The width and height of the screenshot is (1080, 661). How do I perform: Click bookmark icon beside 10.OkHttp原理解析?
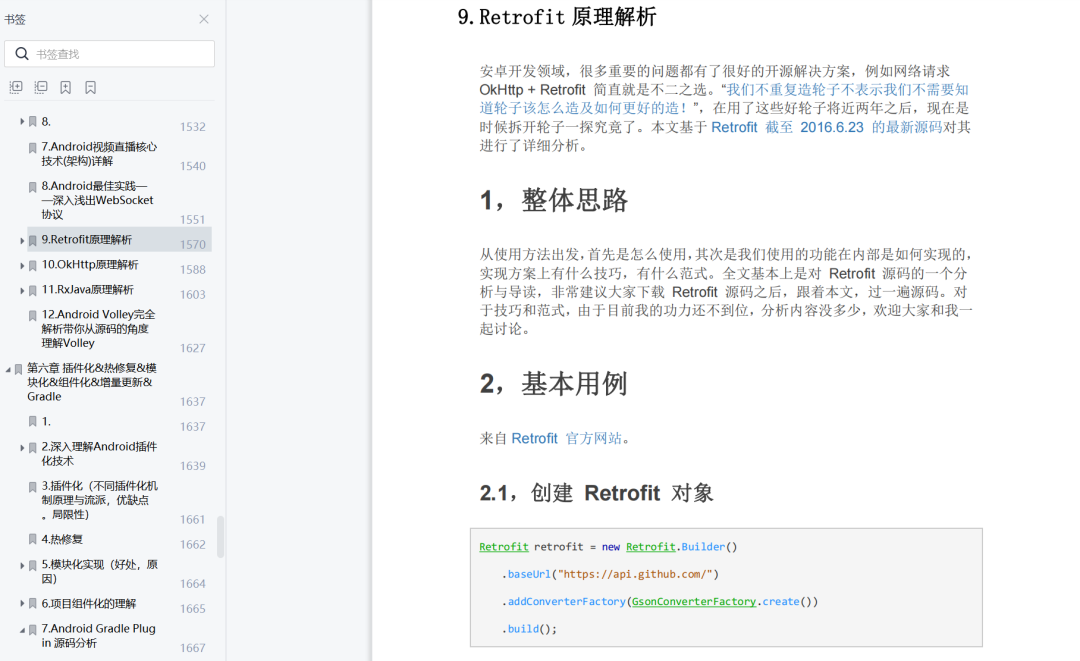click(x=32, y=265)
